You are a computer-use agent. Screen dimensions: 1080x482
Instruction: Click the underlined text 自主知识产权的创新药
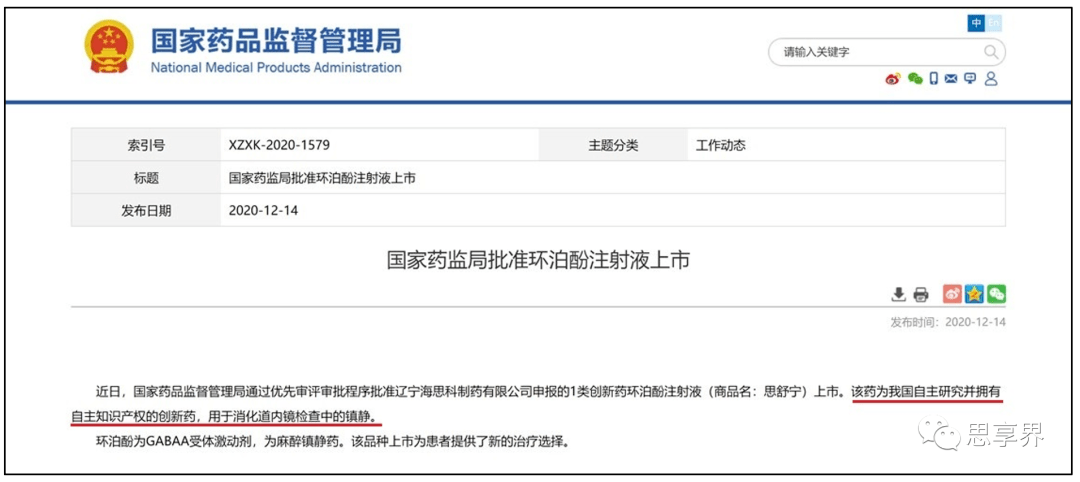coord(135,417)
